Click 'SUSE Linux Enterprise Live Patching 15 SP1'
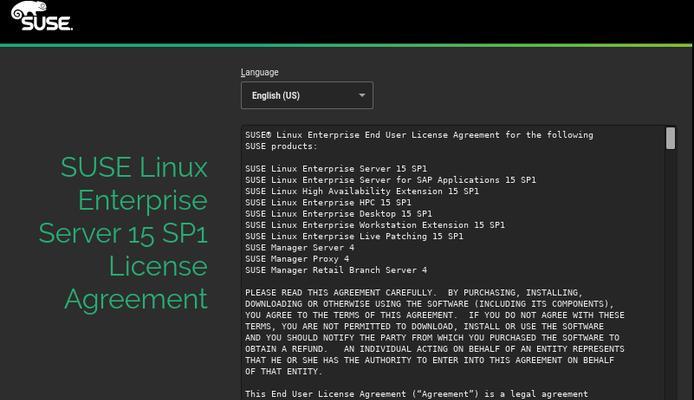Viewport: 694px width, 400px height. click(x=354, y=236)
